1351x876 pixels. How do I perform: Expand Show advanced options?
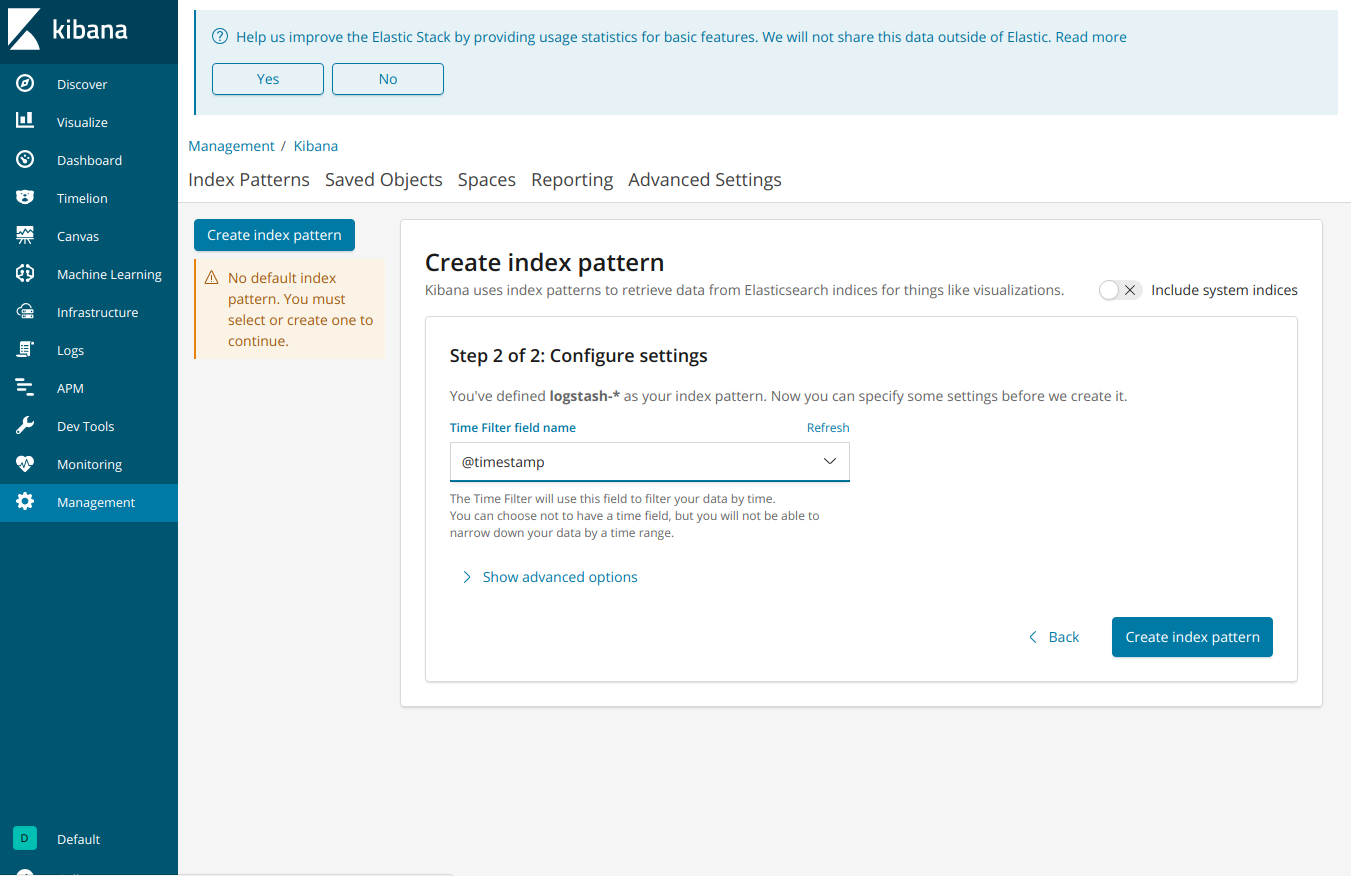[x=549, y=577]
